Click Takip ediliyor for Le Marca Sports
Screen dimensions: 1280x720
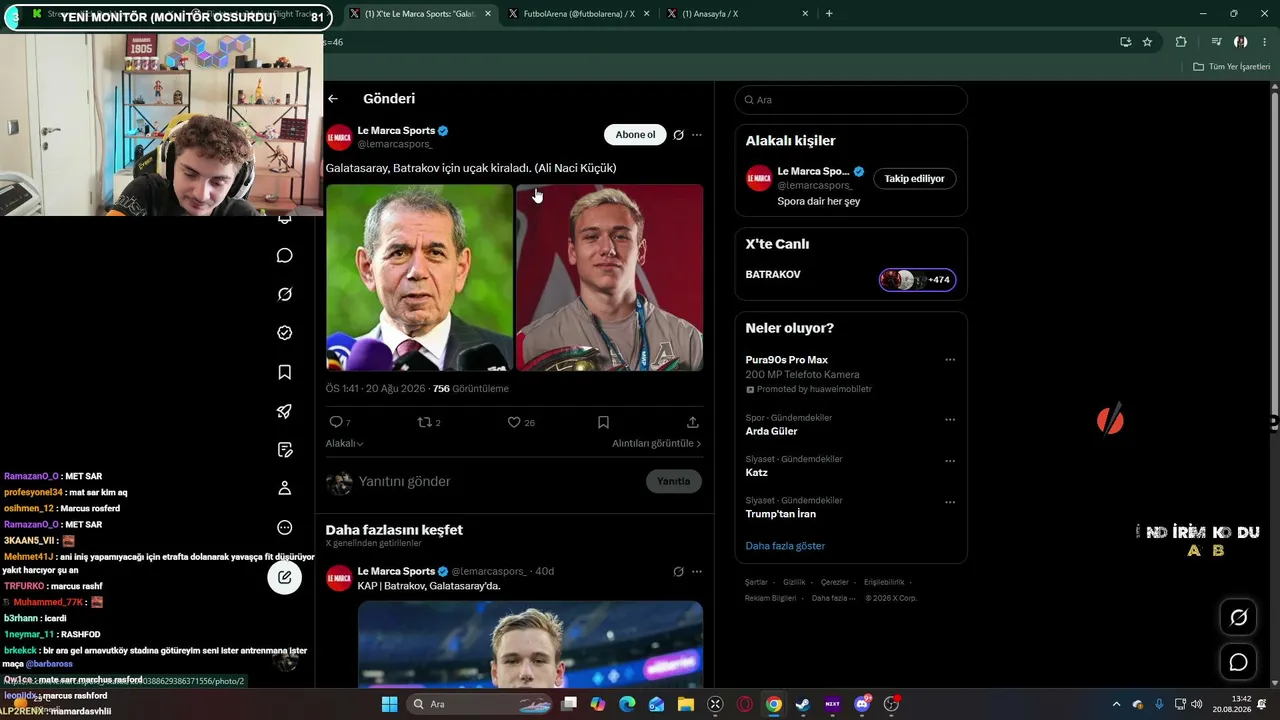click(915, 179)
